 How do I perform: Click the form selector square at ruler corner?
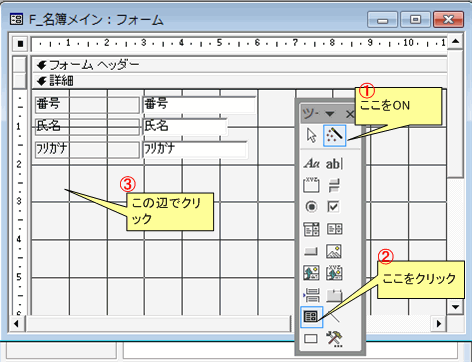click(x=20, y=44)
